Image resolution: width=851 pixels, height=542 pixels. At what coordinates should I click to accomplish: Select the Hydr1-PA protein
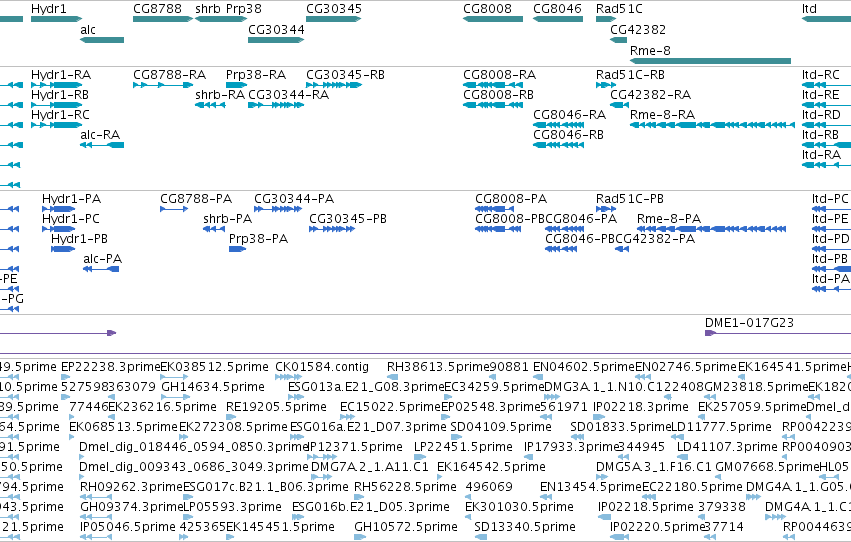[58, 209]
